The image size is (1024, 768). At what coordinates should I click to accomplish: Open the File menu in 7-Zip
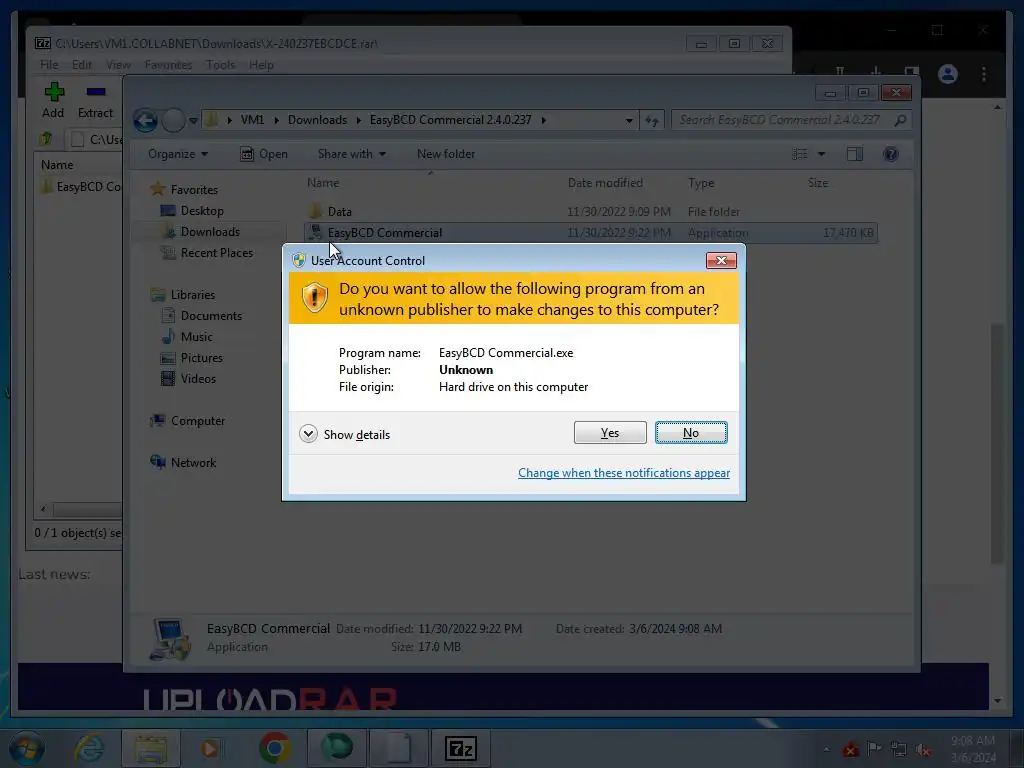pos(49,65)
